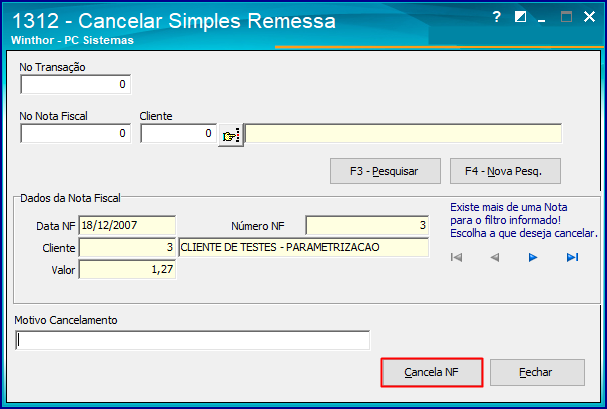Click the Fechar button

(535, 372)
